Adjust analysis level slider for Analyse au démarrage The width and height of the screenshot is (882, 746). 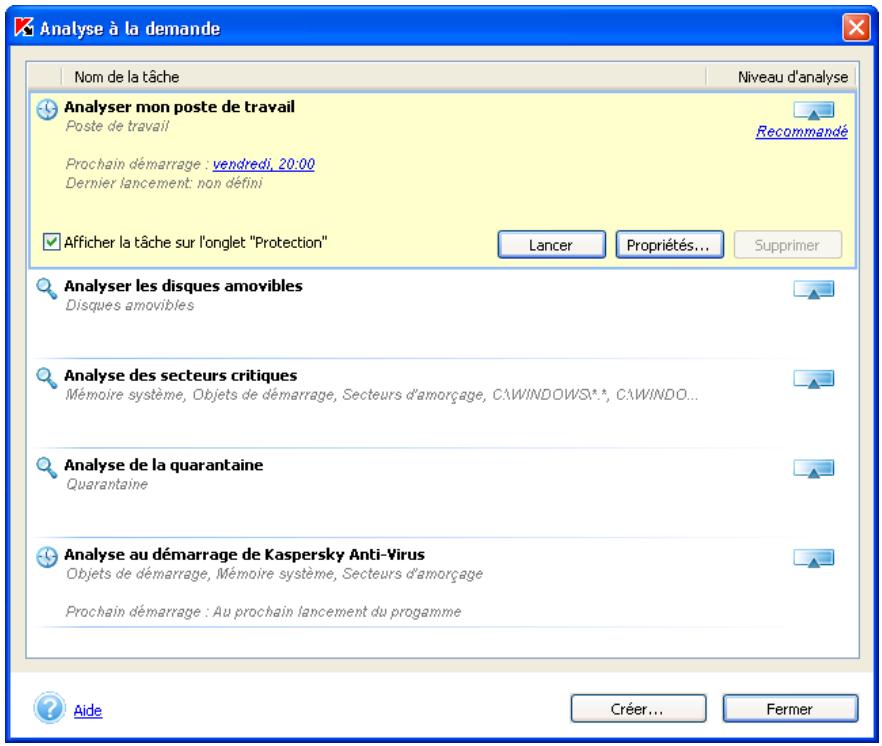(813, 559)
